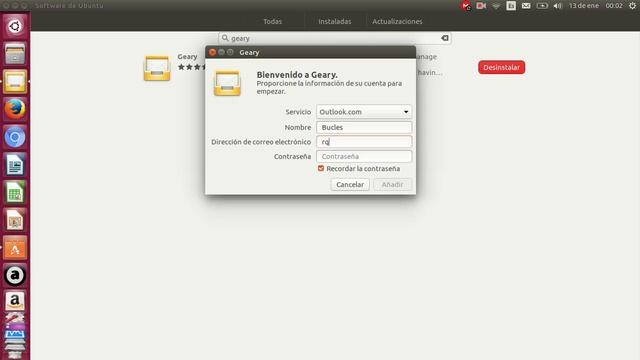The image size is (640, 360).
Task: Open the volume speaker indicator
Action: (x=558, y=6)
